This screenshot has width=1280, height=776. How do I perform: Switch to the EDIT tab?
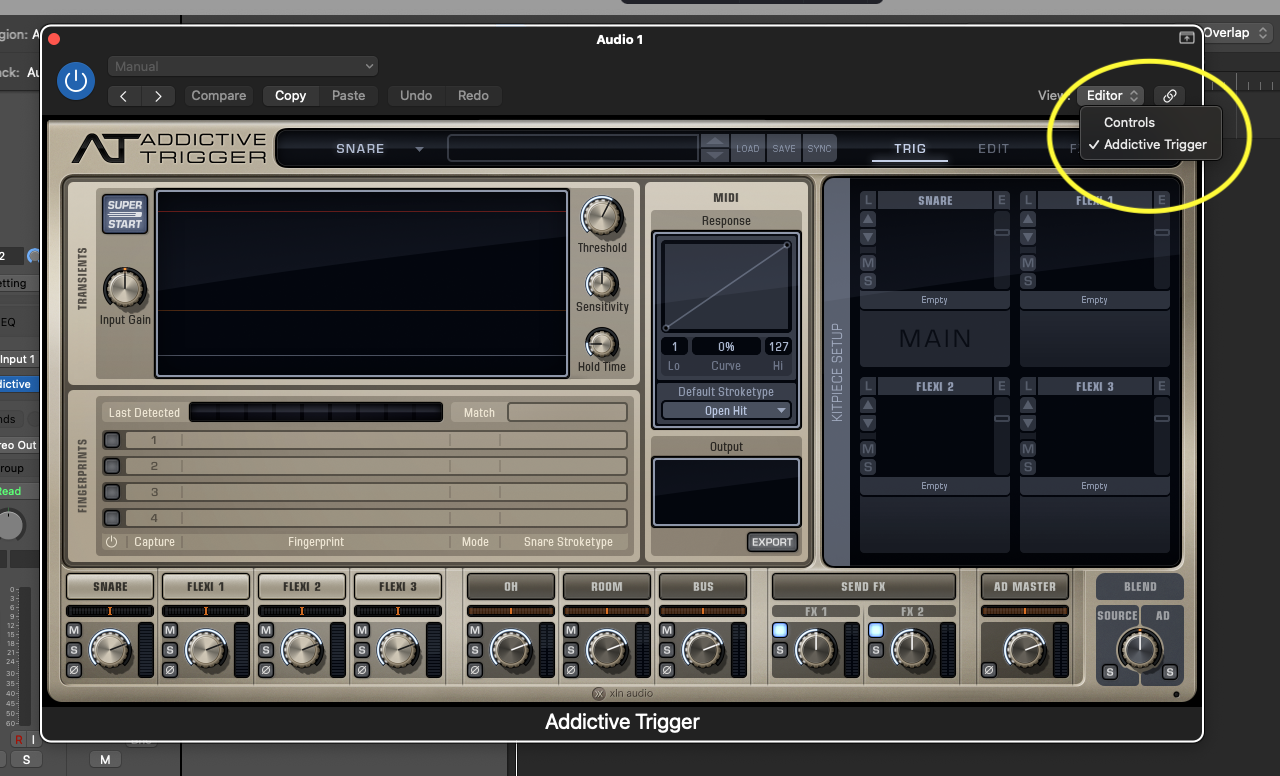[x=993, y=147]
